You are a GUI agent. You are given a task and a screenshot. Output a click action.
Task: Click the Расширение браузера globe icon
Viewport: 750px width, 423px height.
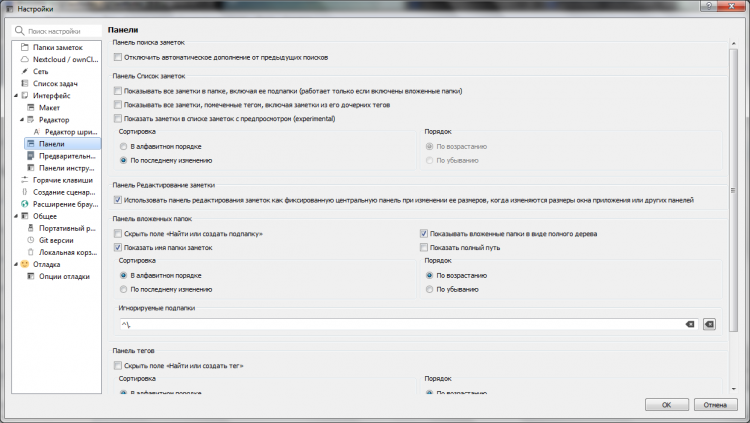[x=24, y=203]
